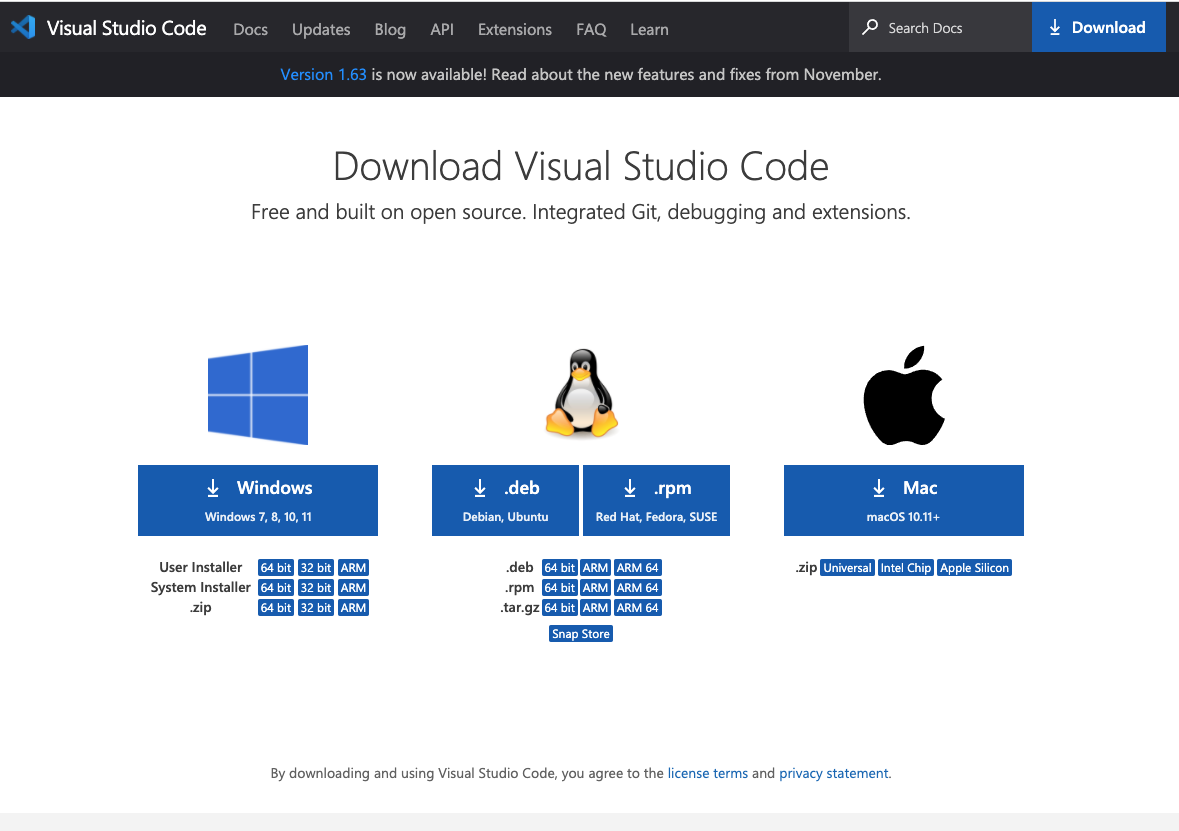
Task: Select Windows .zip 64 bit
Action: (x=276, y=608)
